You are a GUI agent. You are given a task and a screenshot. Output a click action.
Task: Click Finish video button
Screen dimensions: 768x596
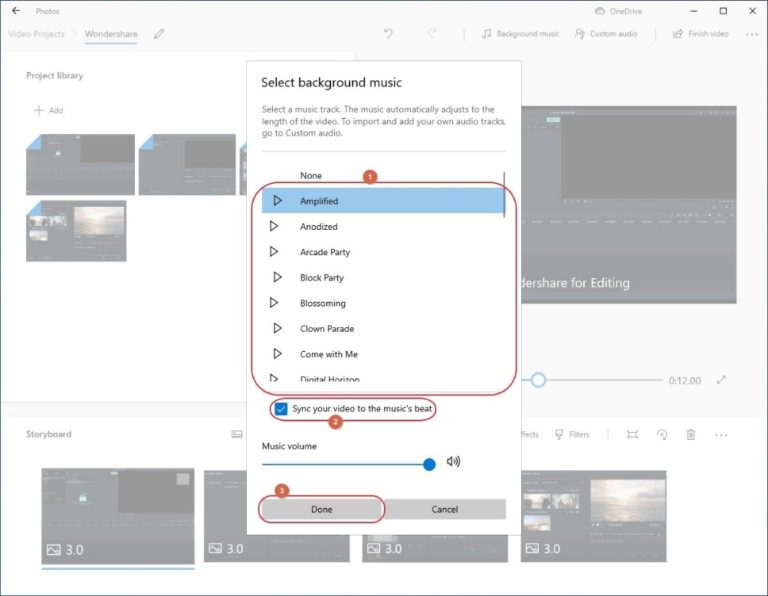pos(700,34)
